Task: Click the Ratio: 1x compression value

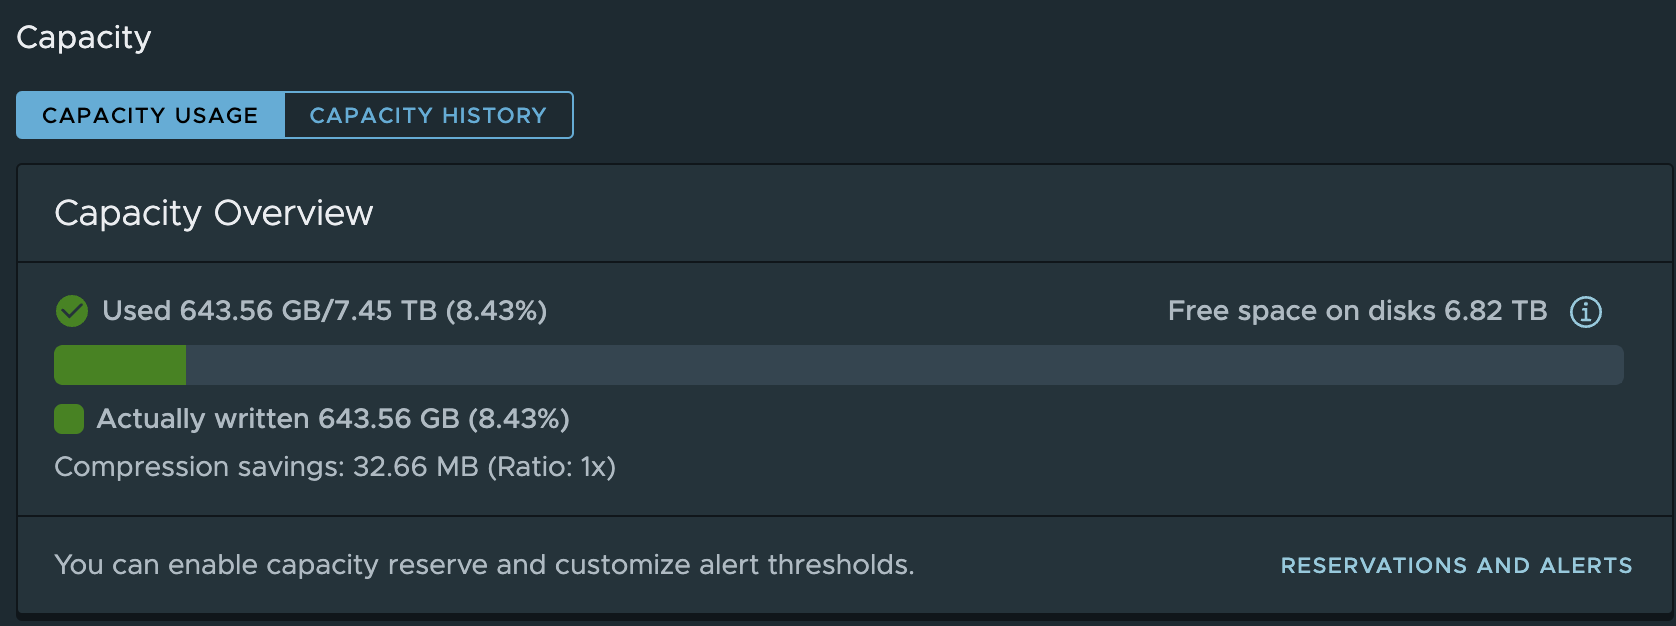Action: tap(552, 467)
